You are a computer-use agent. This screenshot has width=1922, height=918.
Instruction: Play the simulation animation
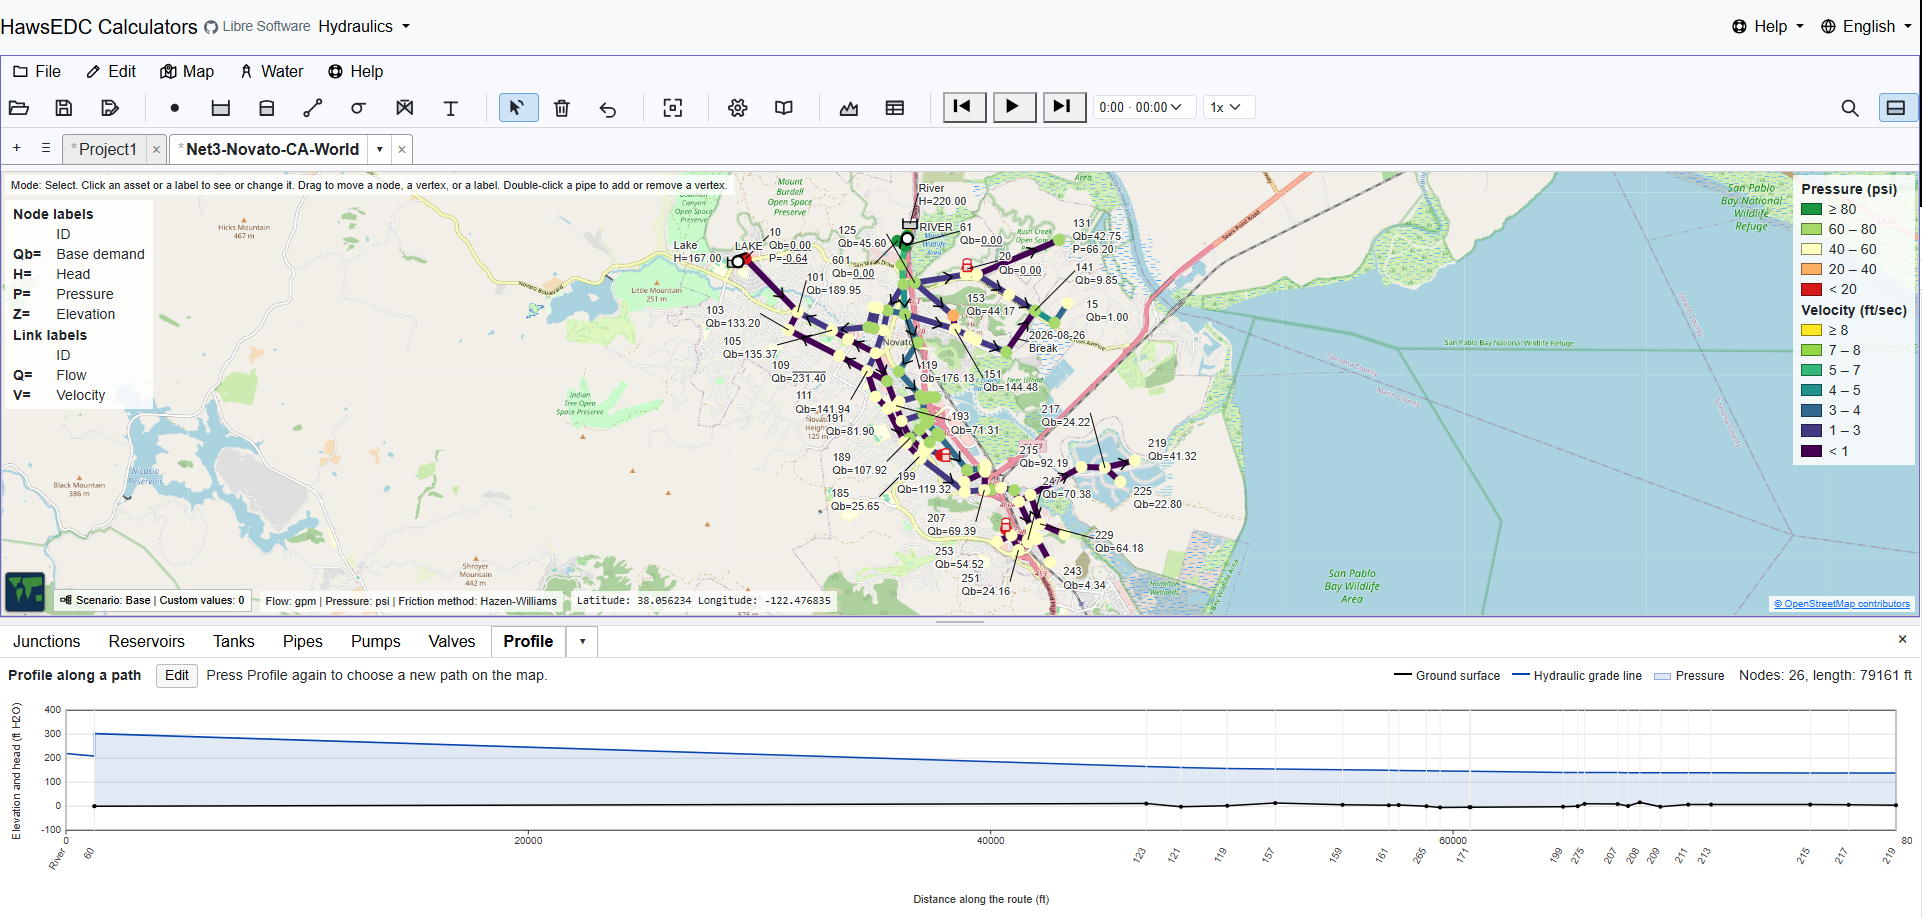tap(1014, 107)
